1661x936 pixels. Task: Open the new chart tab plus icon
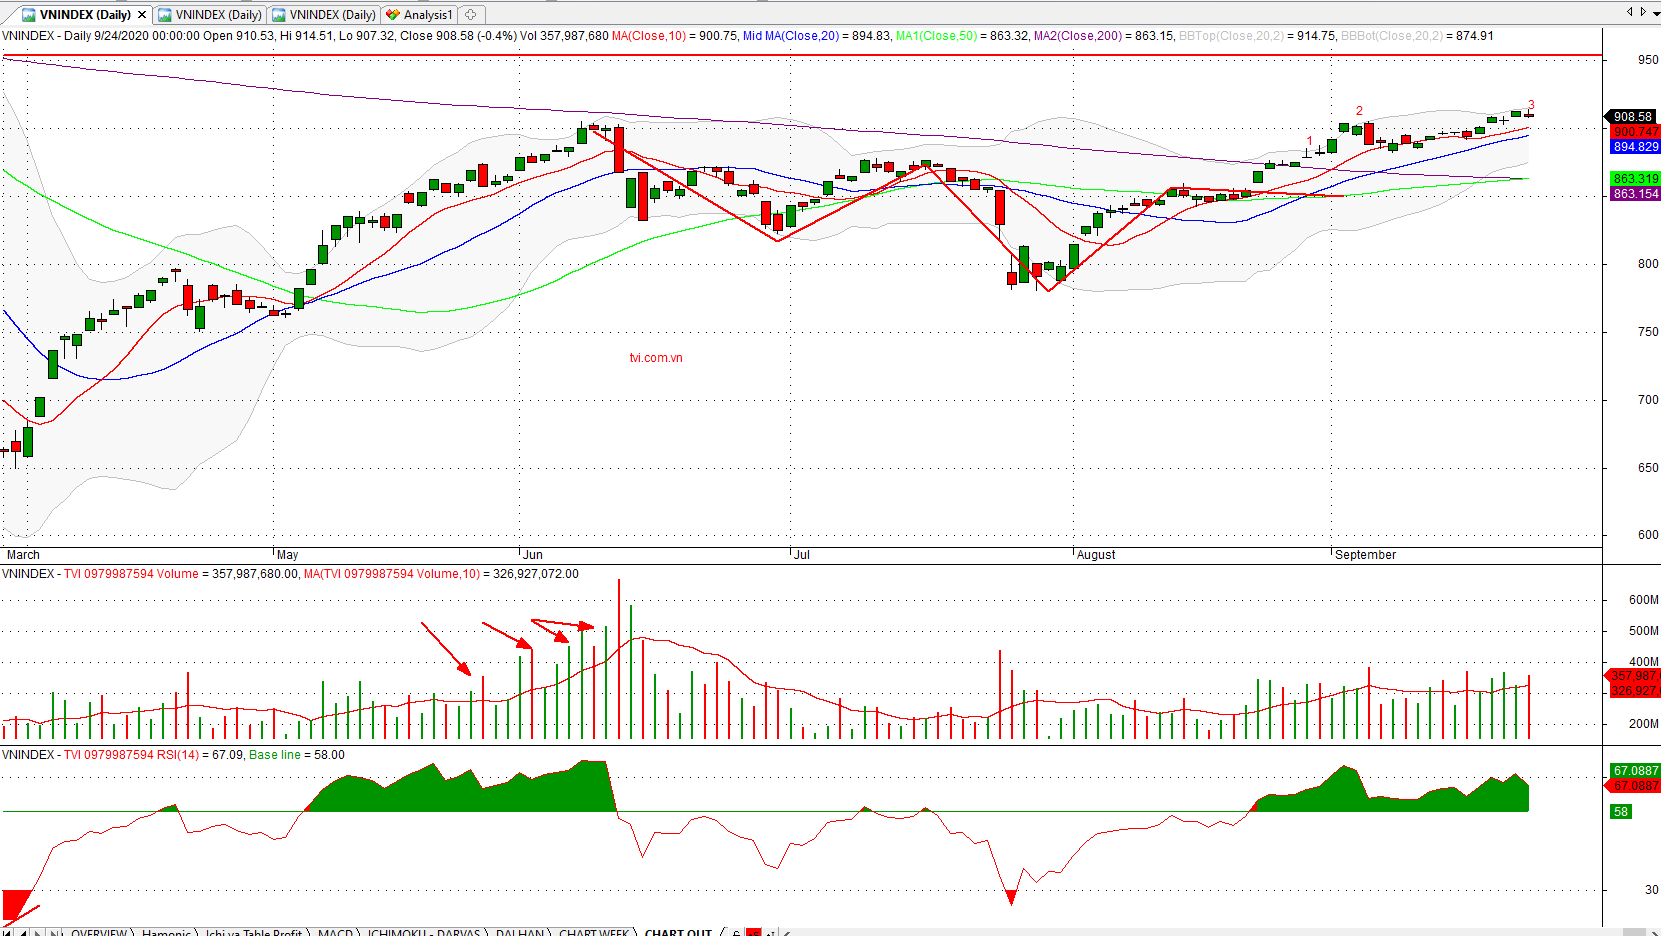pos(470,15)
